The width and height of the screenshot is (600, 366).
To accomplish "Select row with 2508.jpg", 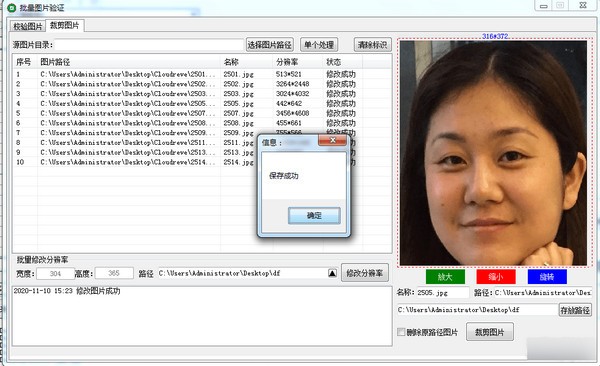I will pyautogui.click(x=202, y=123).
